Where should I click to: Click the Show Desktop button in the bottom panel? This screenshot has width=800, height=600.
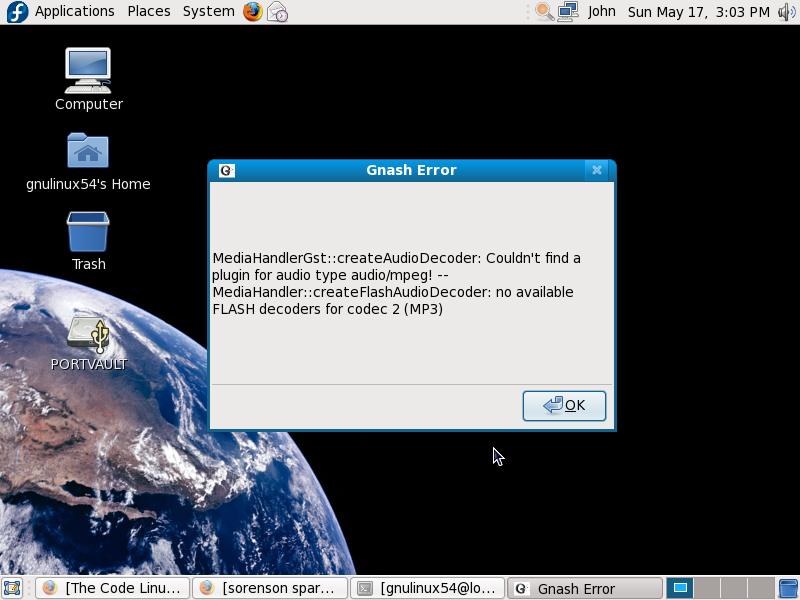coord(12,588)
